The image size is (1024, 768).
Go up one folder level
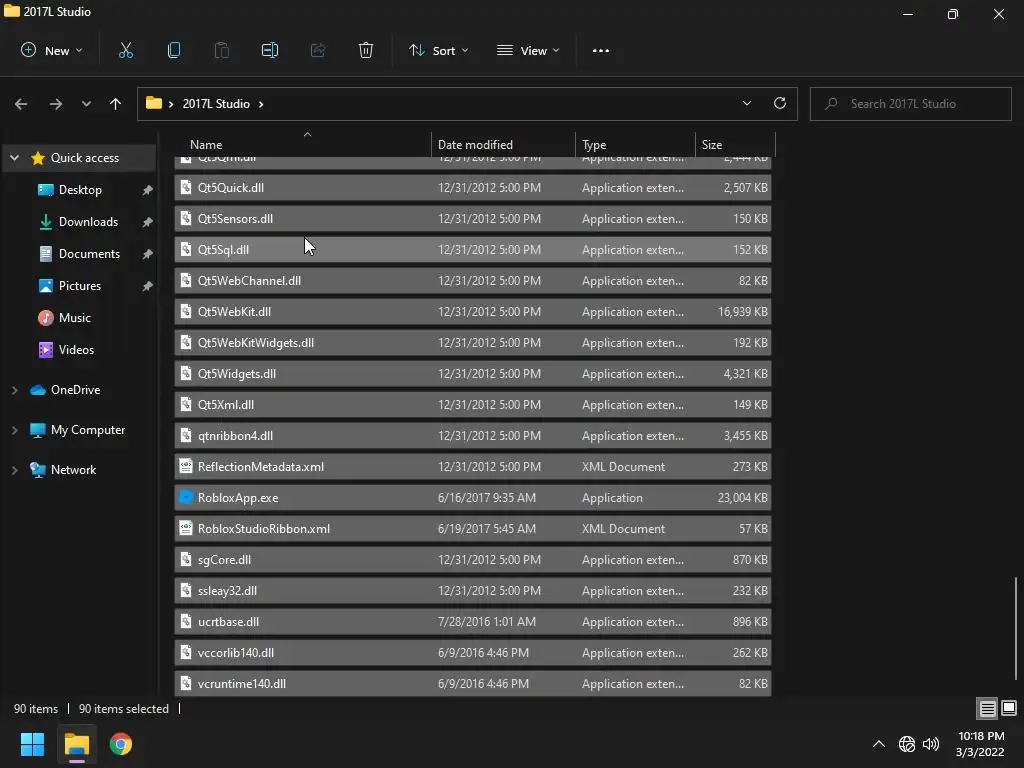(x=116, y=104)
